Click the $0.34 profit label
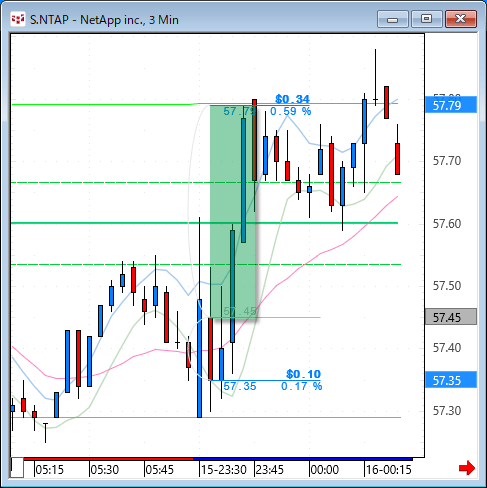The image size is (487, 488). (x=292, y=99)
